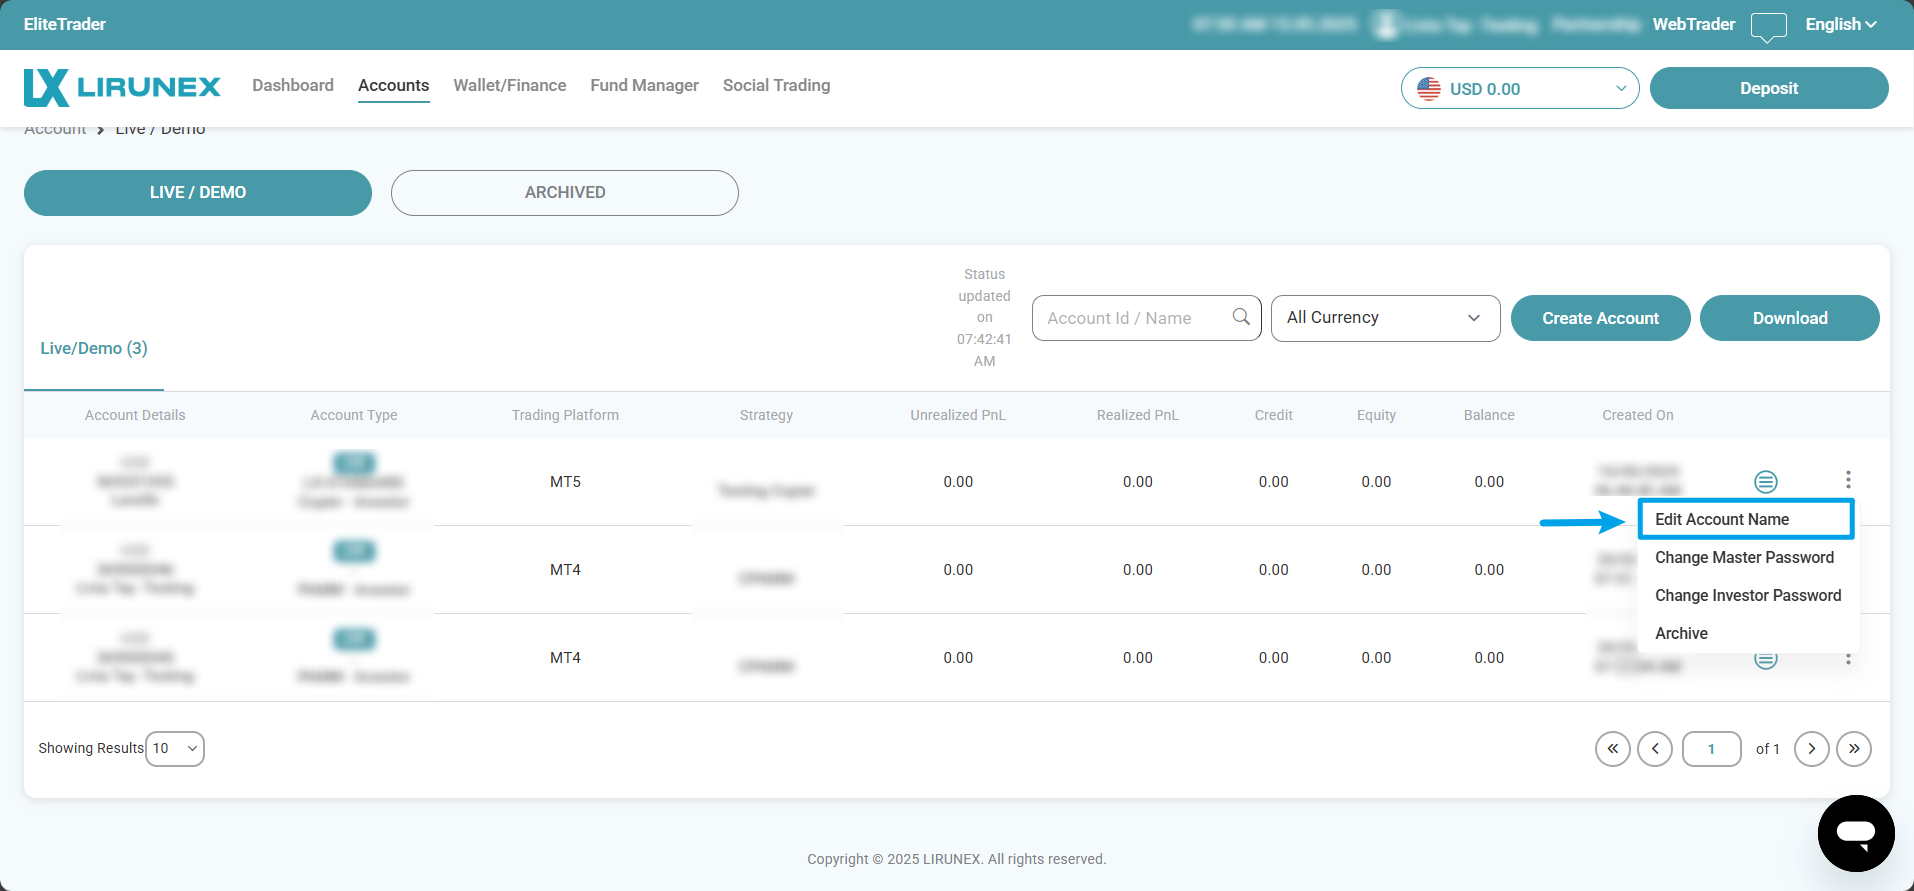Expand the All Currency dropdown
Image resolution: width=1914 pixels, height=891 pixels.
(1384, 318)
